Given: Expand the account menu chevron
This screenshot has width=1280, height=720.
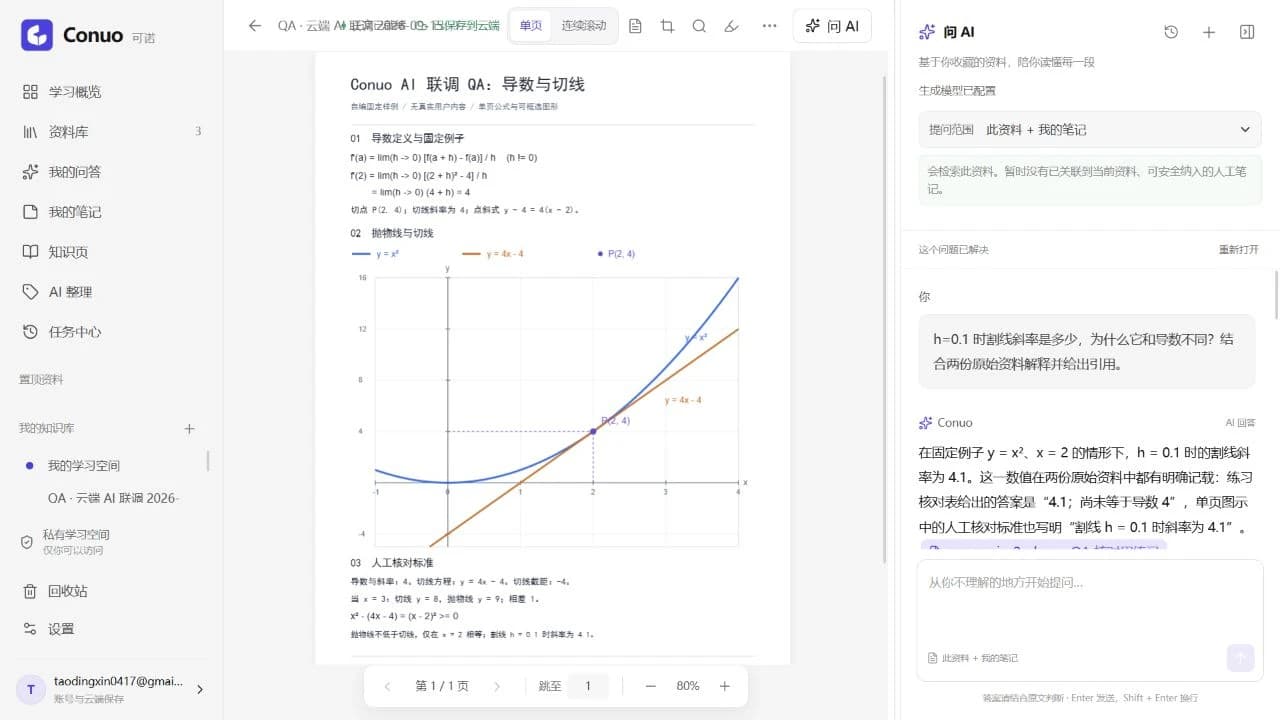Looking at the screenshot, I should point(199,689).
